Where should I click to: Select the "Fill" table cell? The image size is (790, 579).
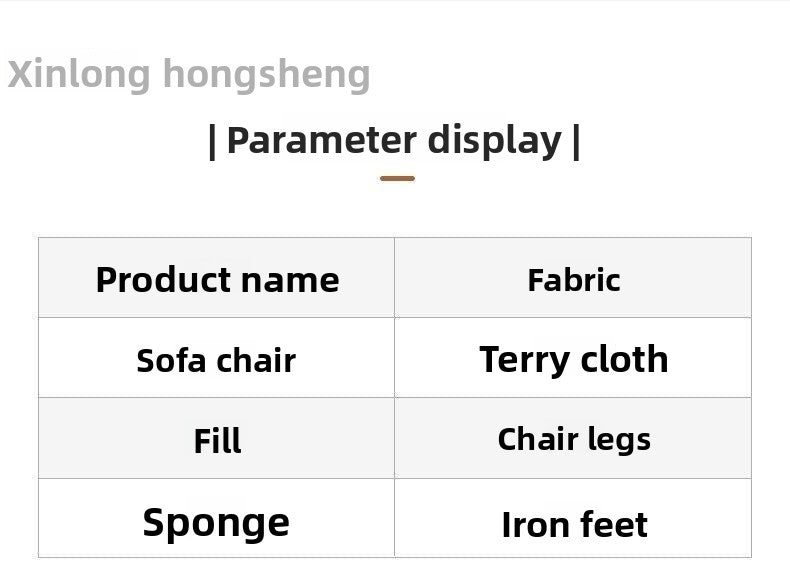click(x=217, y=440)
